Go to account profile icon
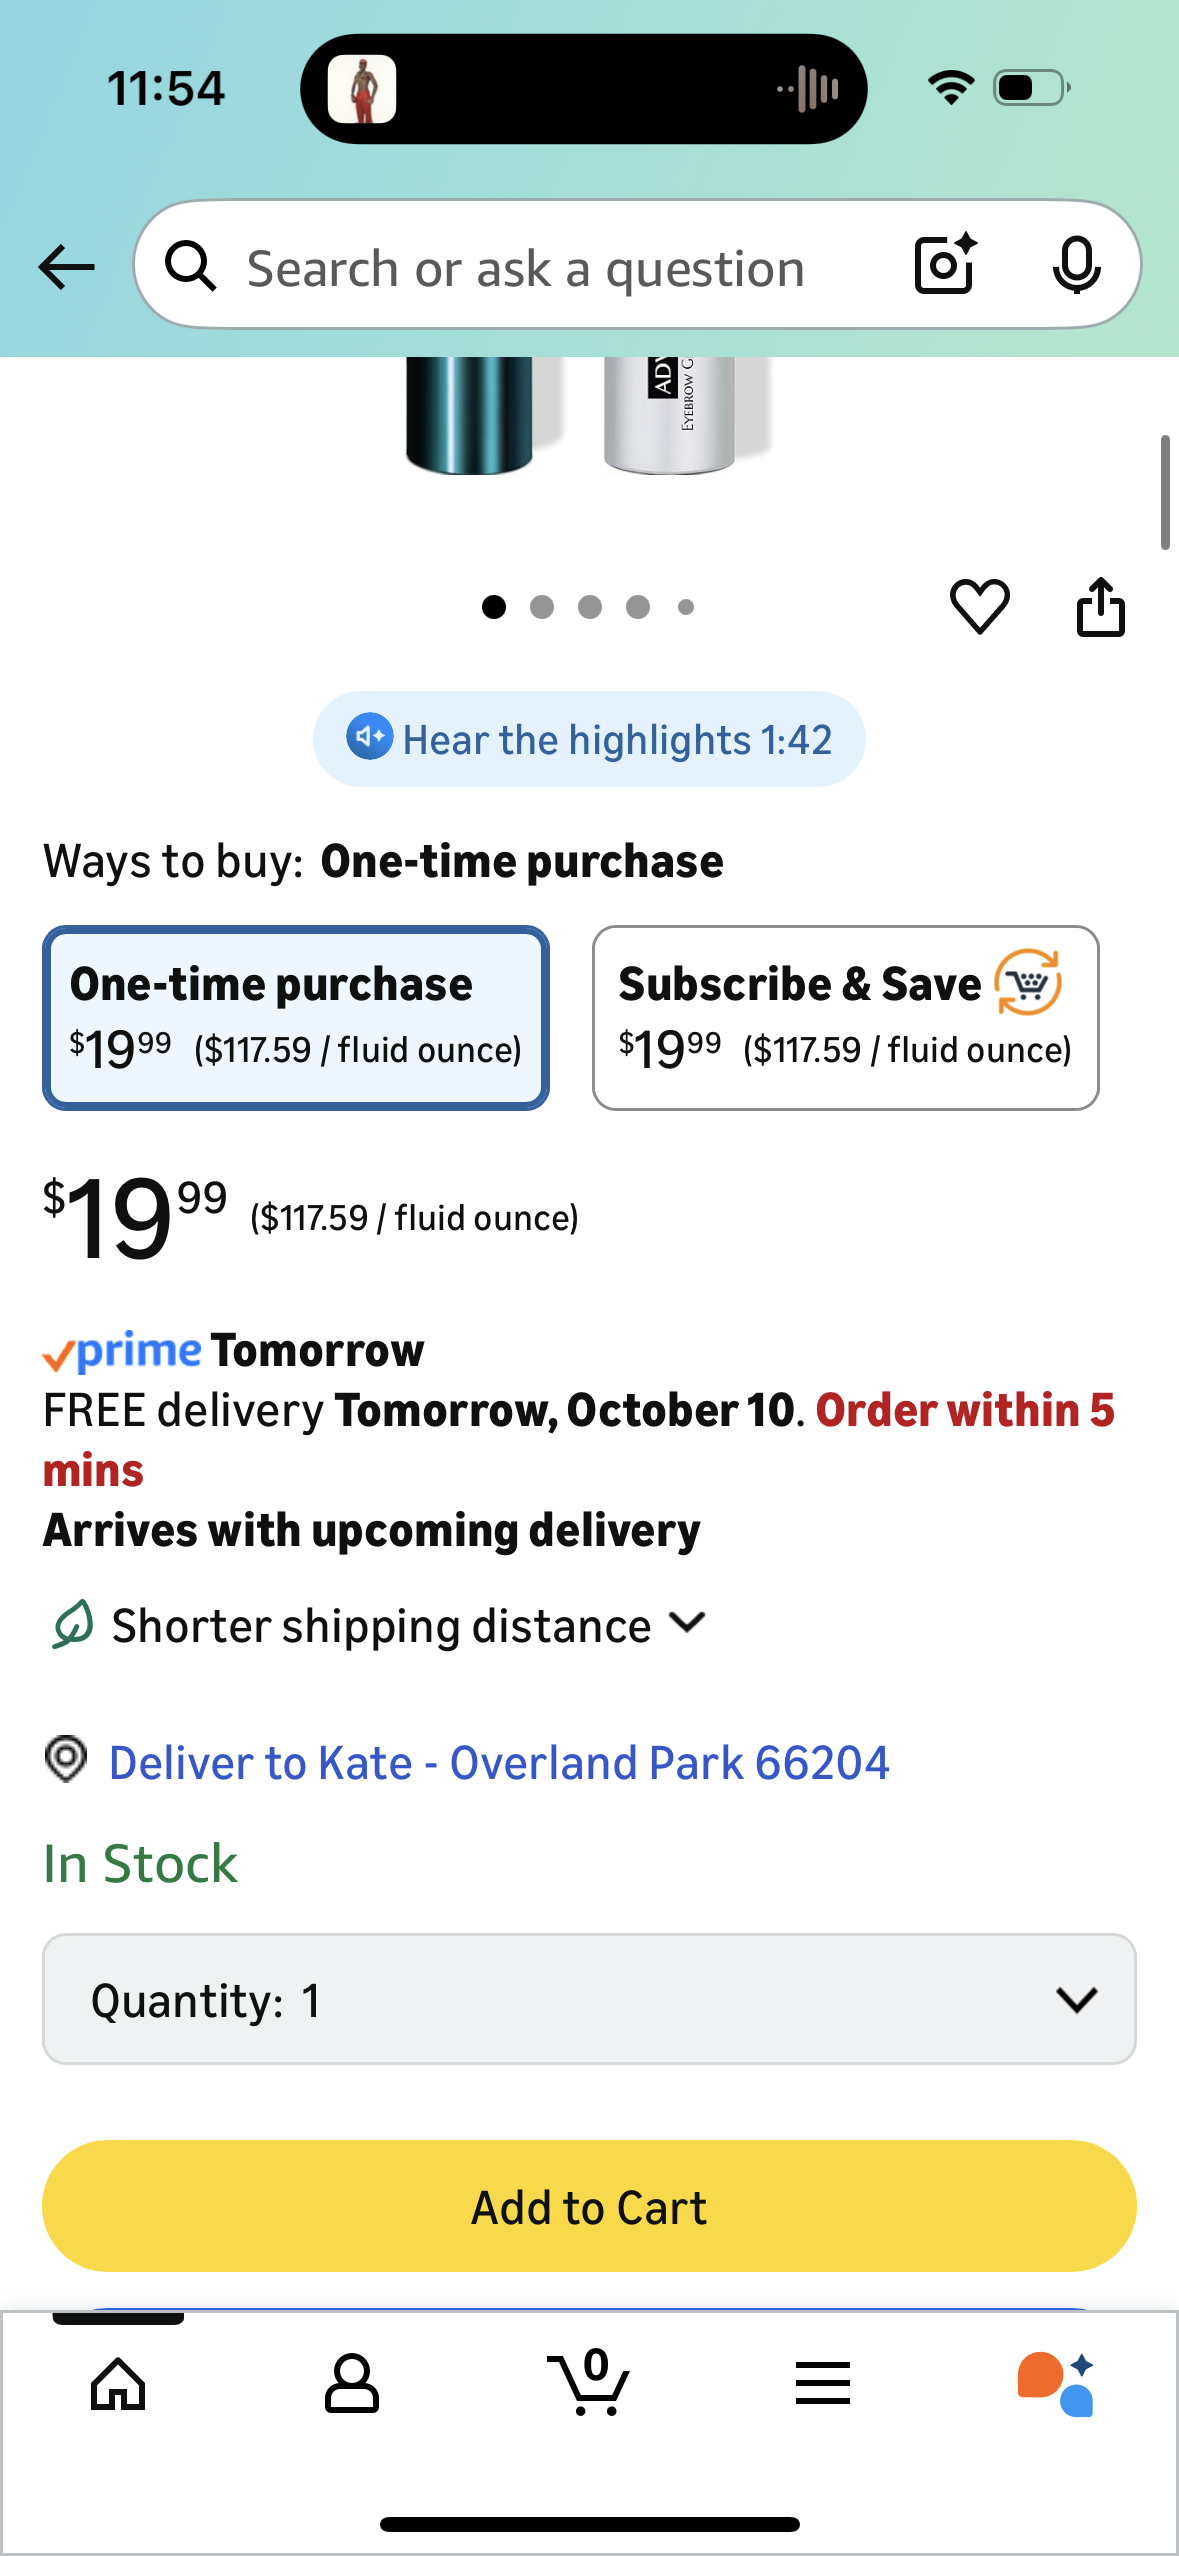 point(352,2384)
